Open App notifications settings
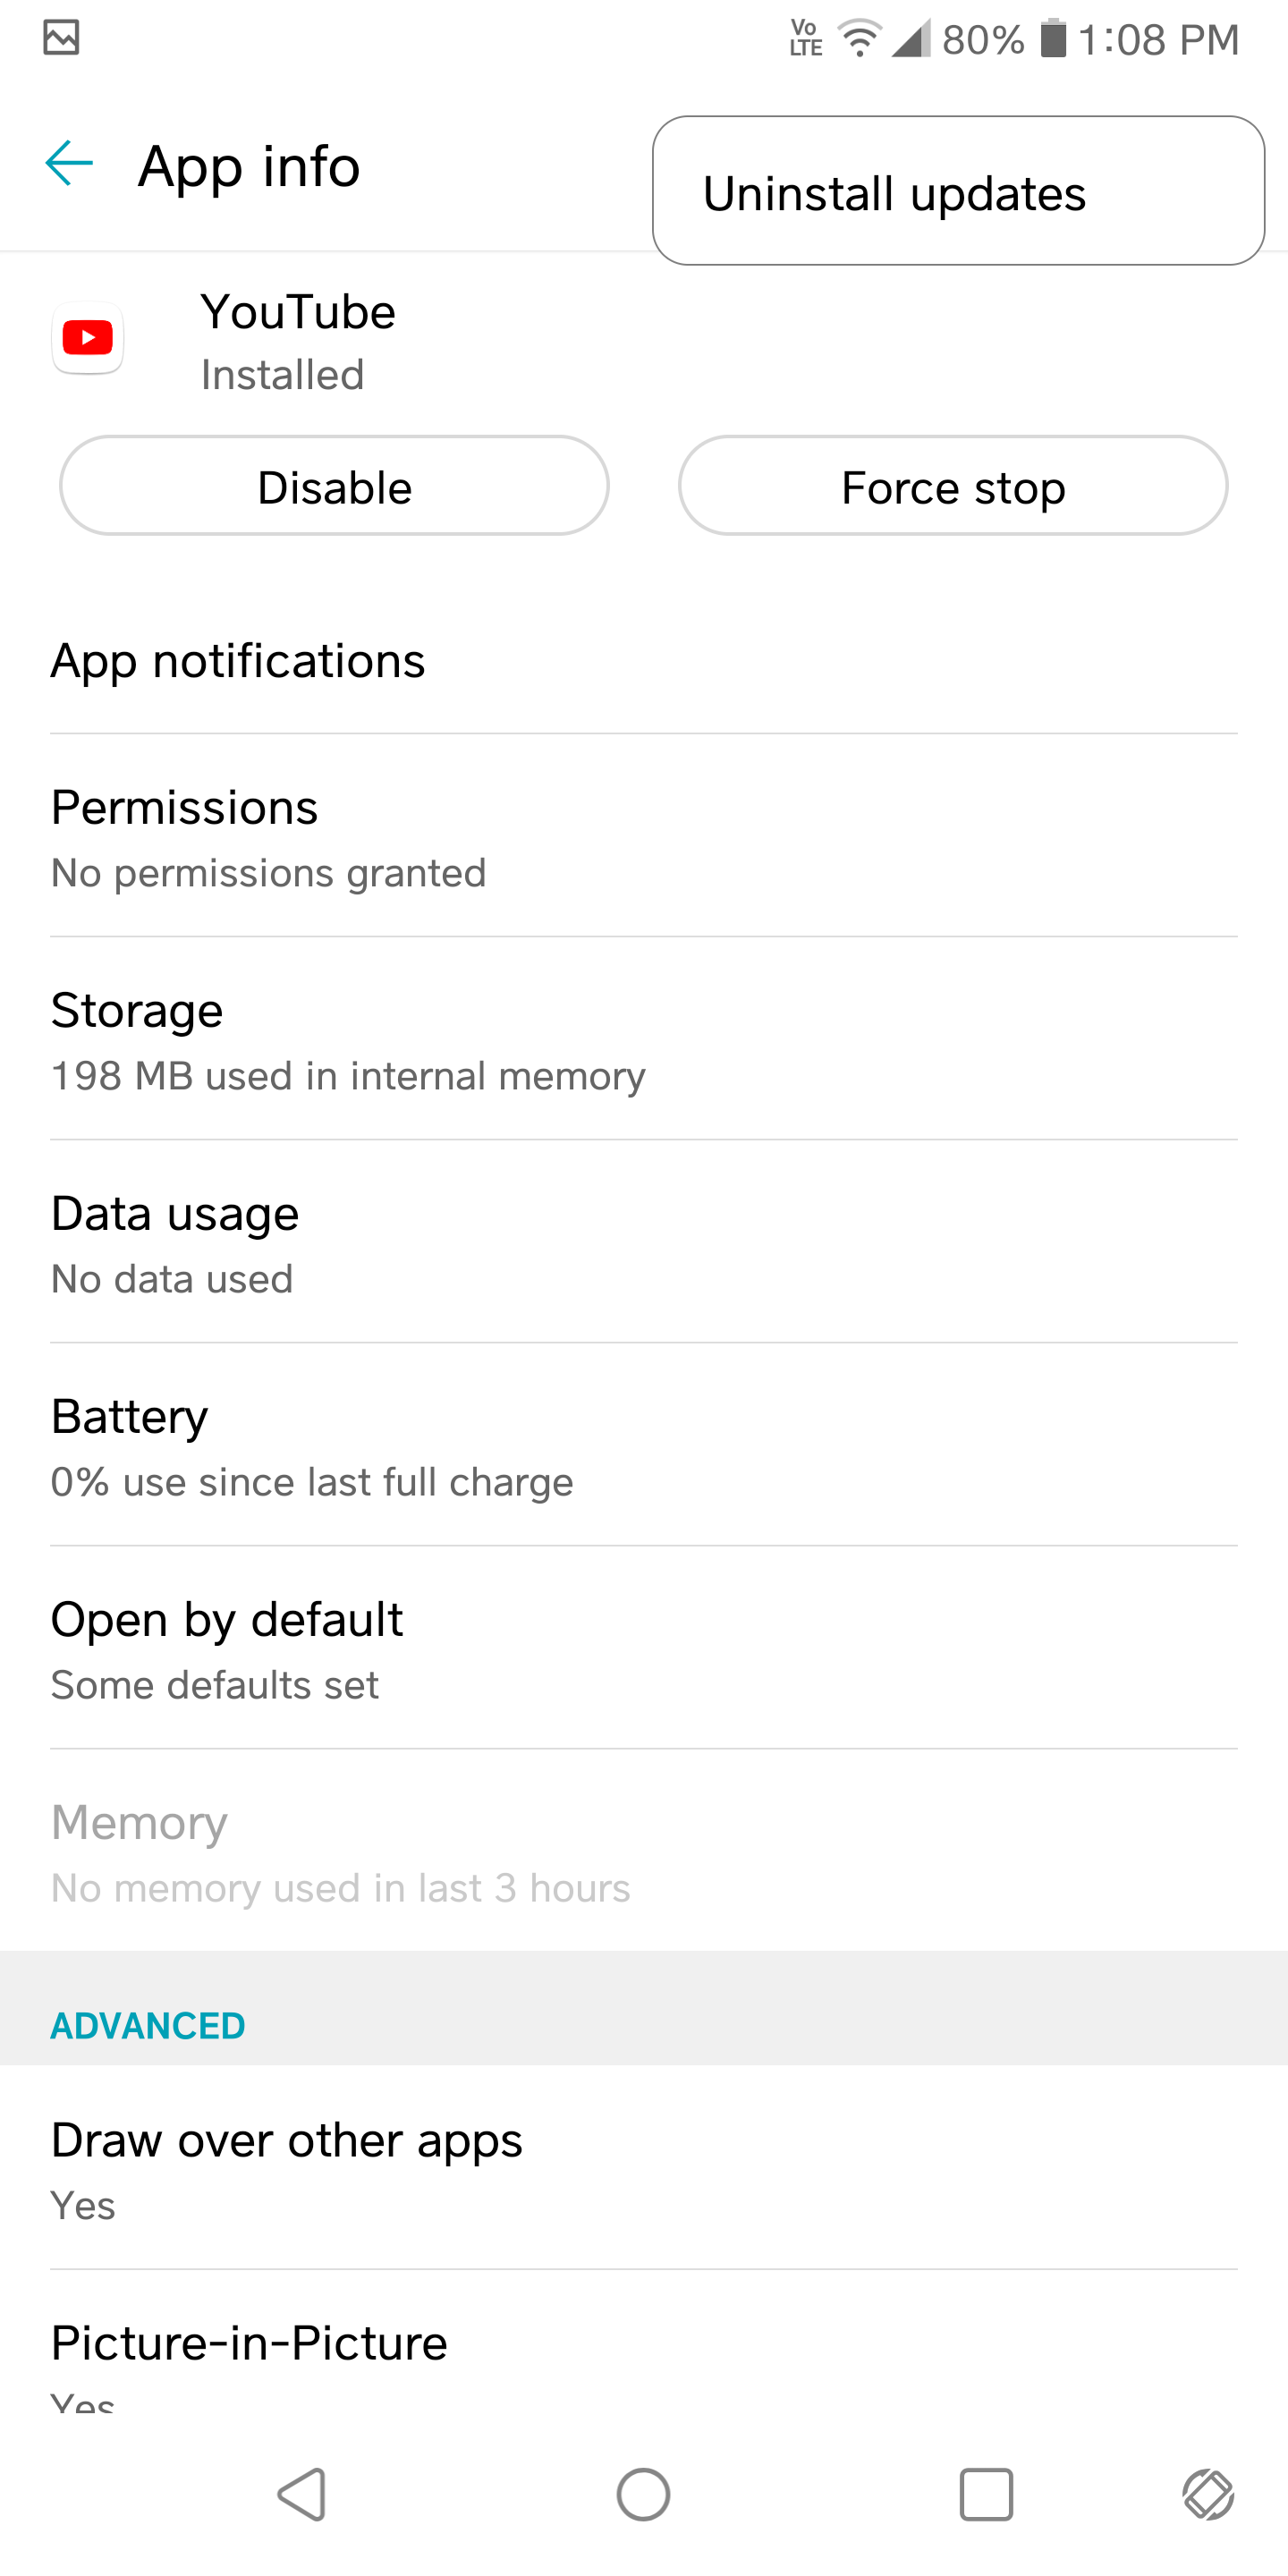The width and height of the screenshot is (1288, 2576). 644,661
